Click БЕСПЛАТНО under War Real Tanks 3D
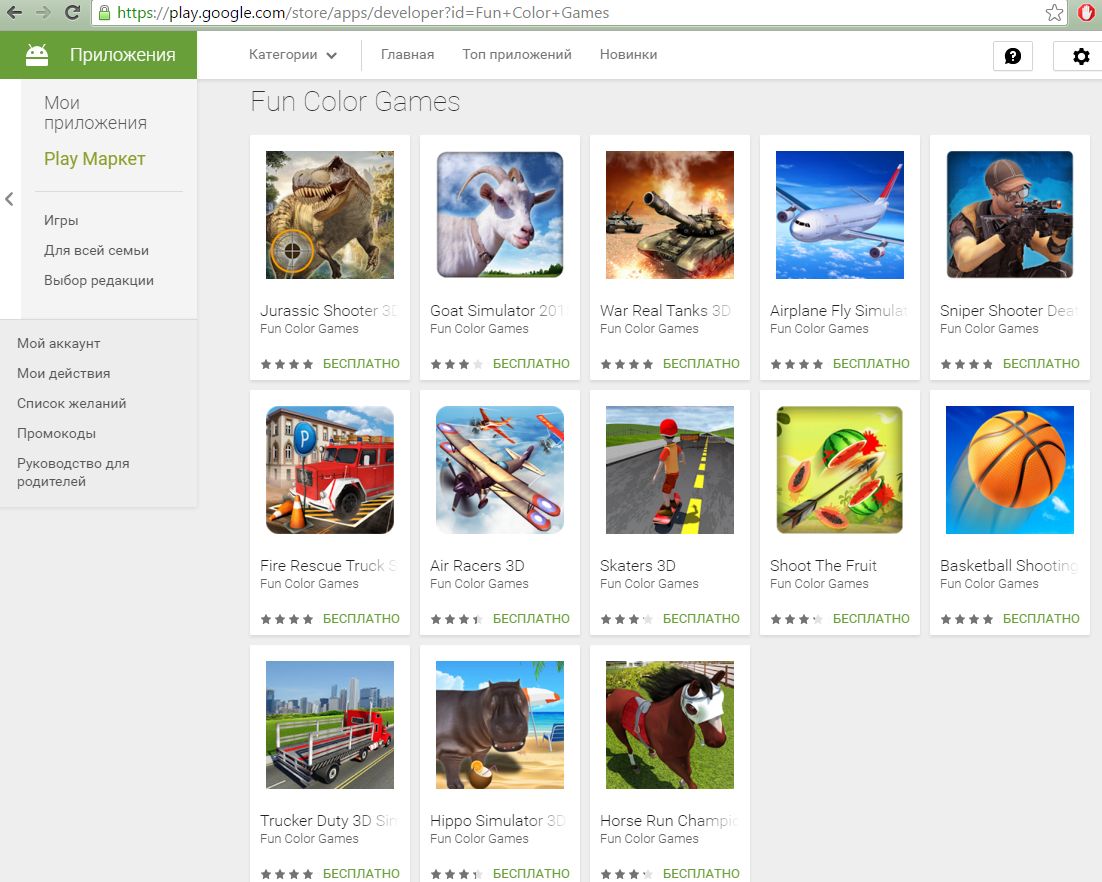This screenshot has height=882, width=1102. tap(701, 364)
